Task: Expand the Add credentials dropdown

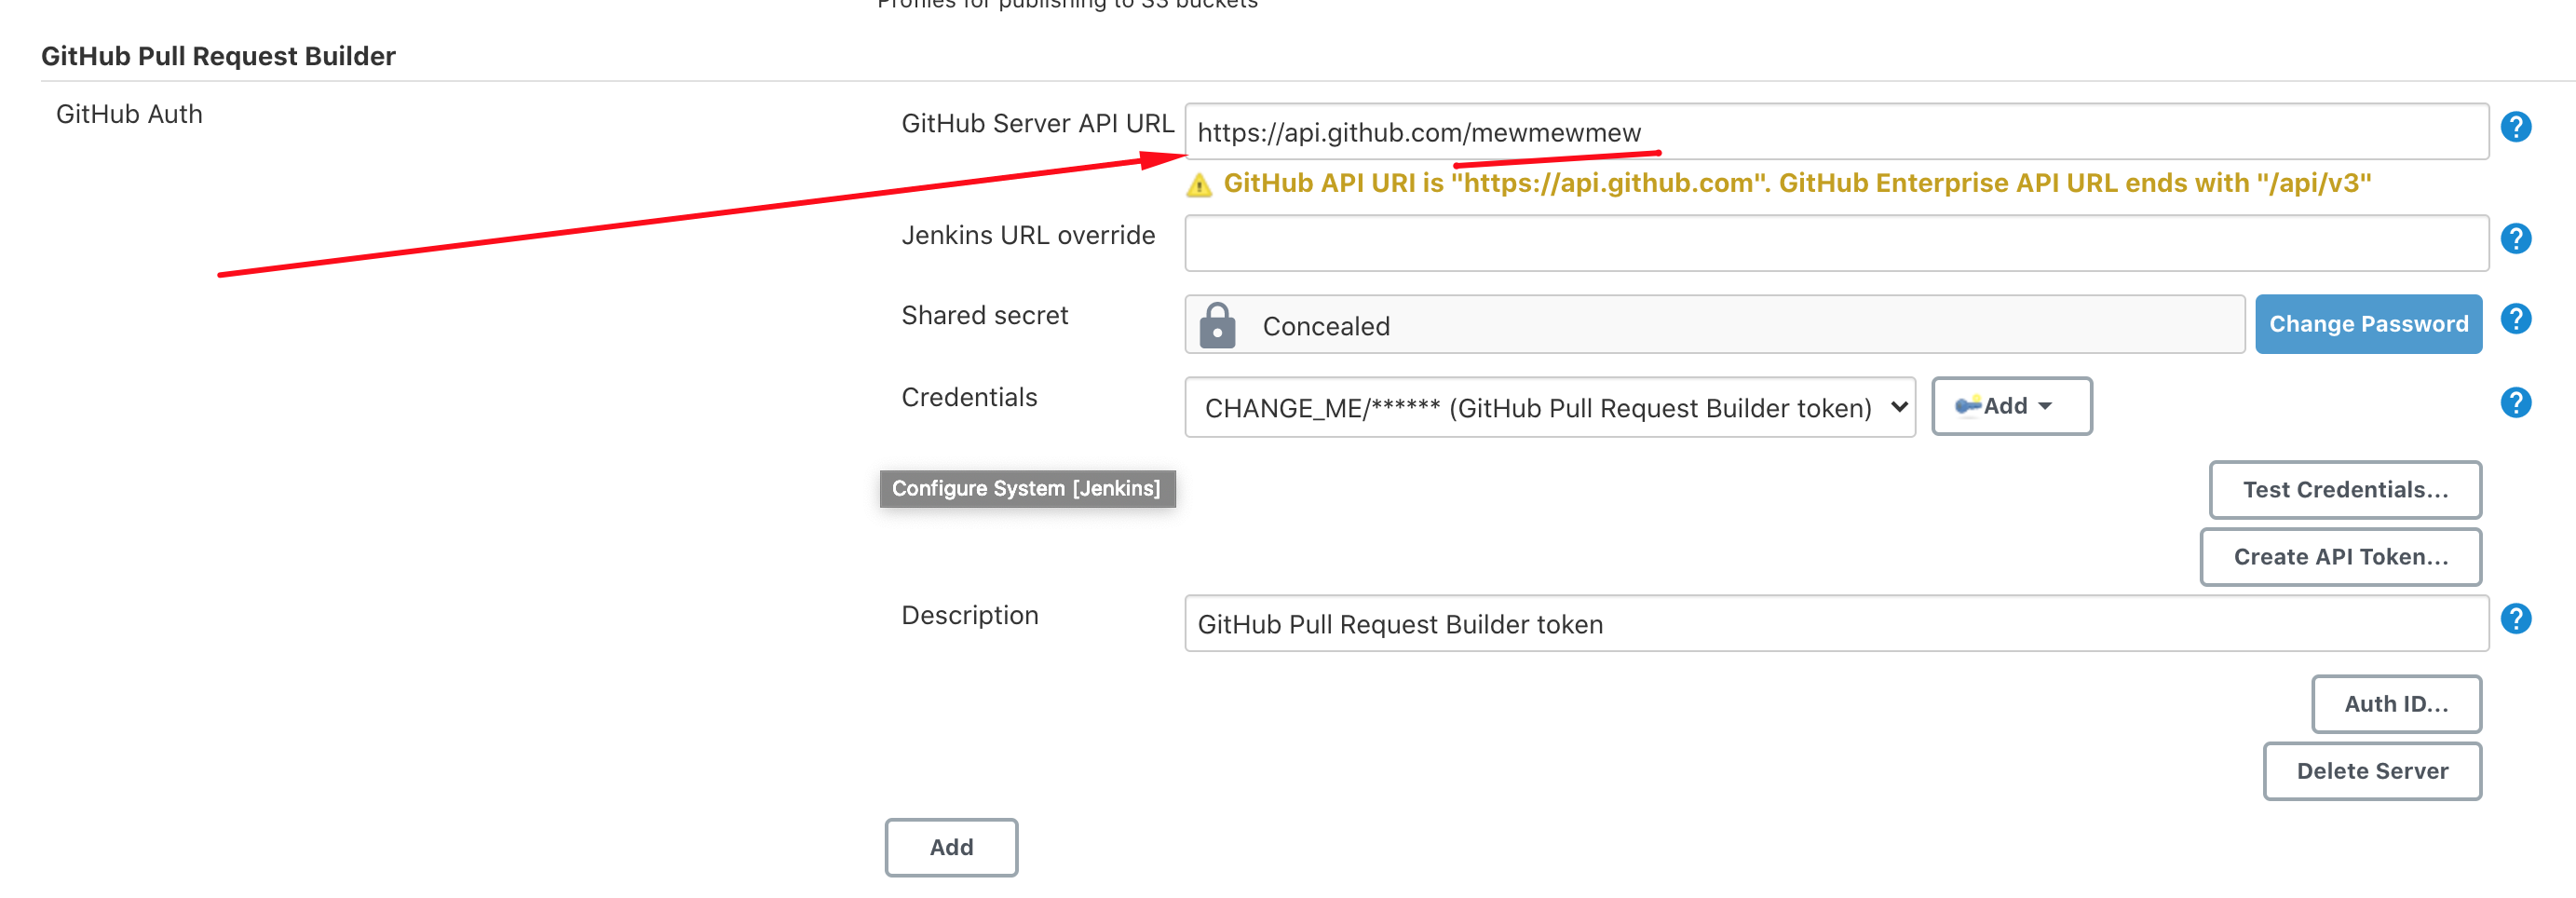Action: 2011,405
